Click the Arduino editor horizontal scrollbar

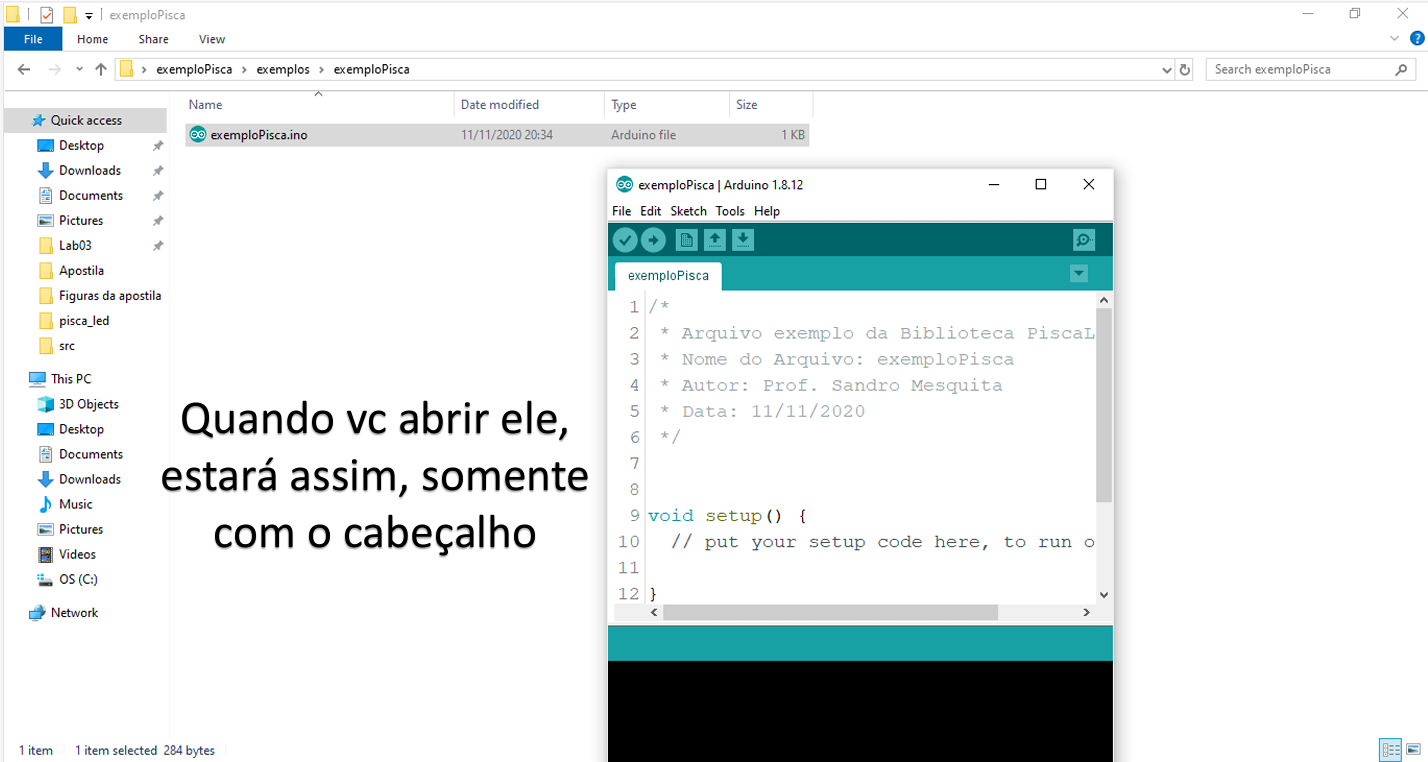coord(830,612)
